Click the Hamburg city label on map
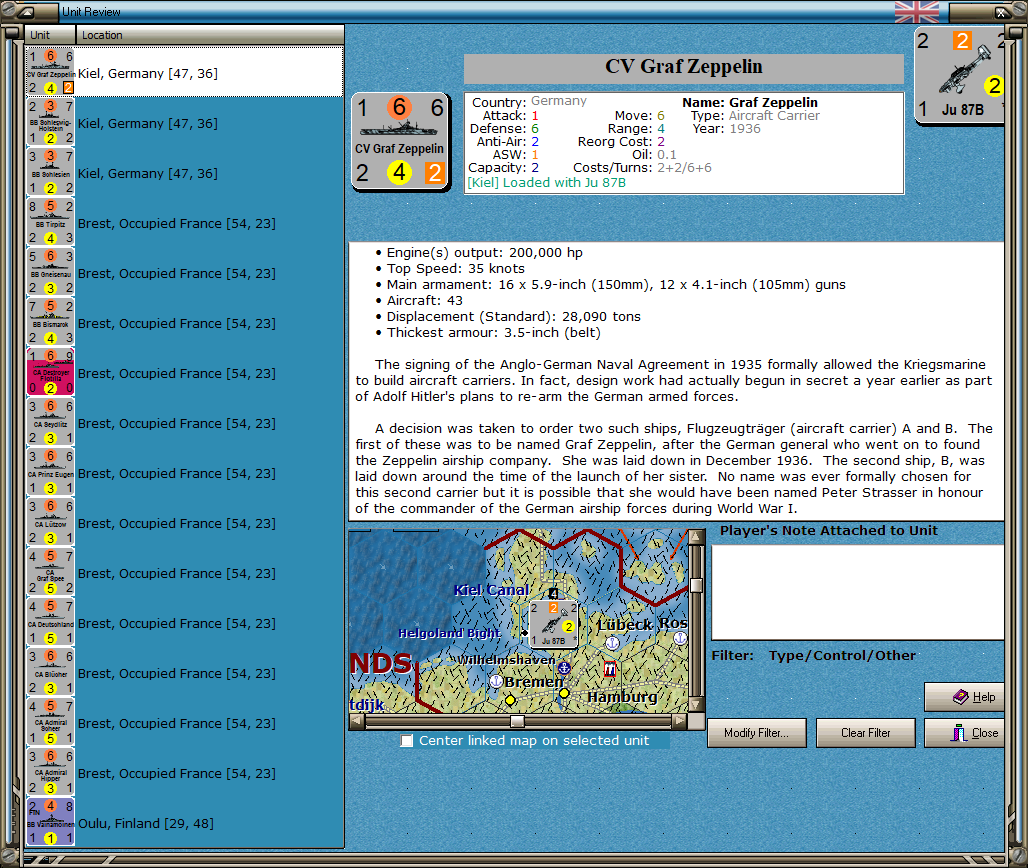 pyautogui.click(x=622, y=697)
